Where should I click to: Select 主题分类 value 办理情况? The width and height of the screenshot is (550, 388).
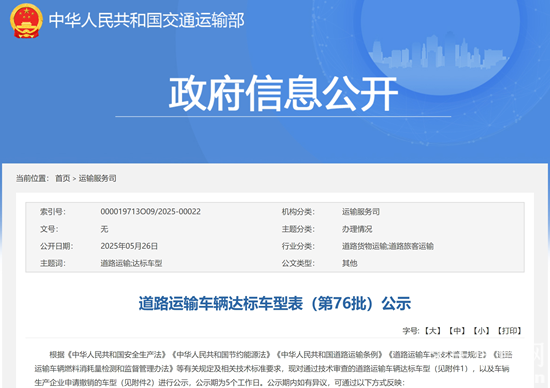pos(357,229)
